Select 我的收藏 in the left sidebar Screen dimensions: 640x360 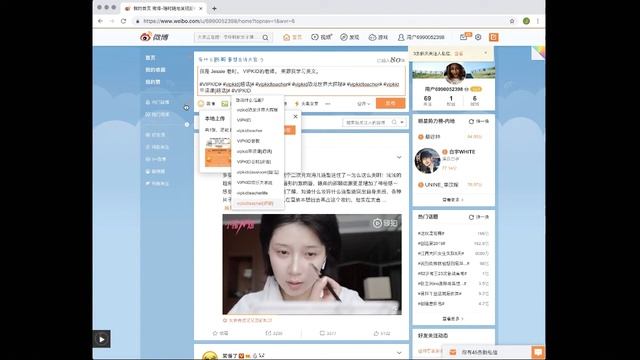click(155, 70)
